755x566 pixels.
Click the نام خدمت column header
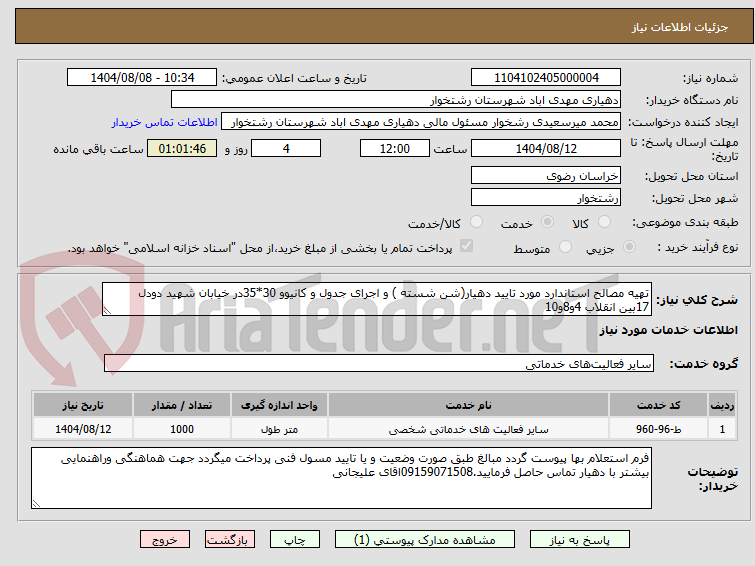point(469,405)
